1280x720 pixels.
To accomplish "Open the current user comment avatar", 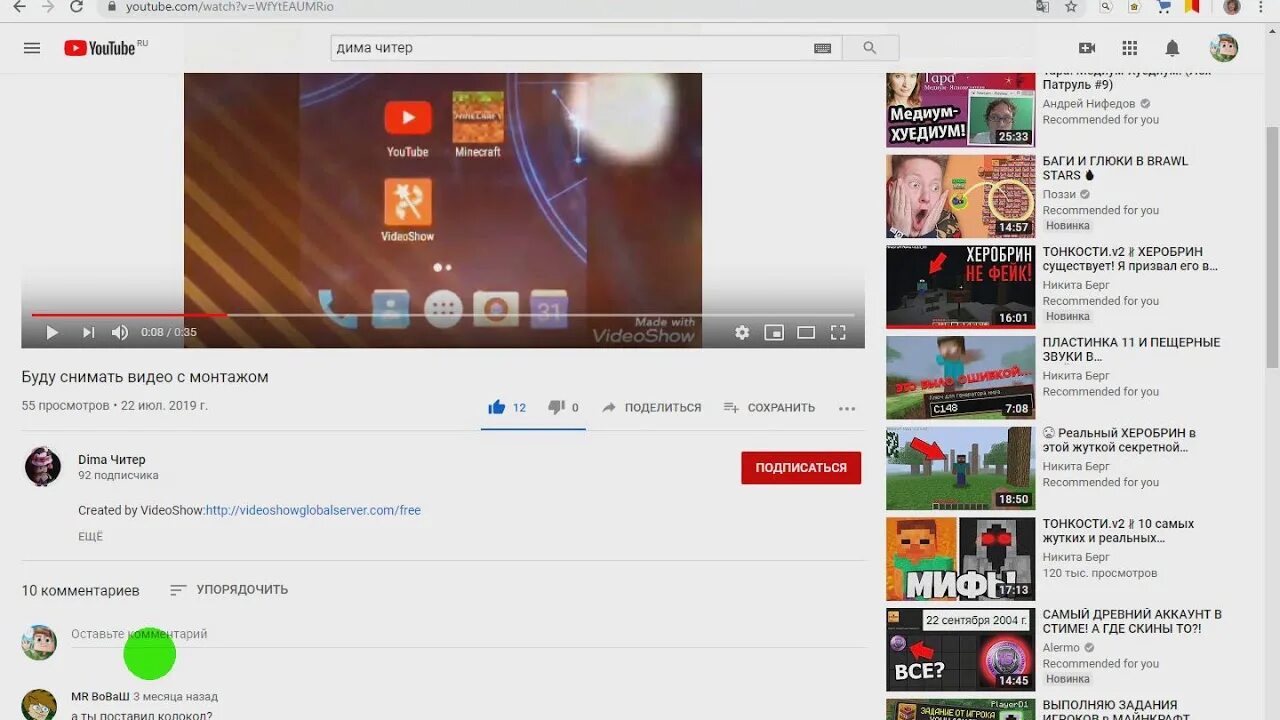I will pyautogui.click(x=39, y=642).
